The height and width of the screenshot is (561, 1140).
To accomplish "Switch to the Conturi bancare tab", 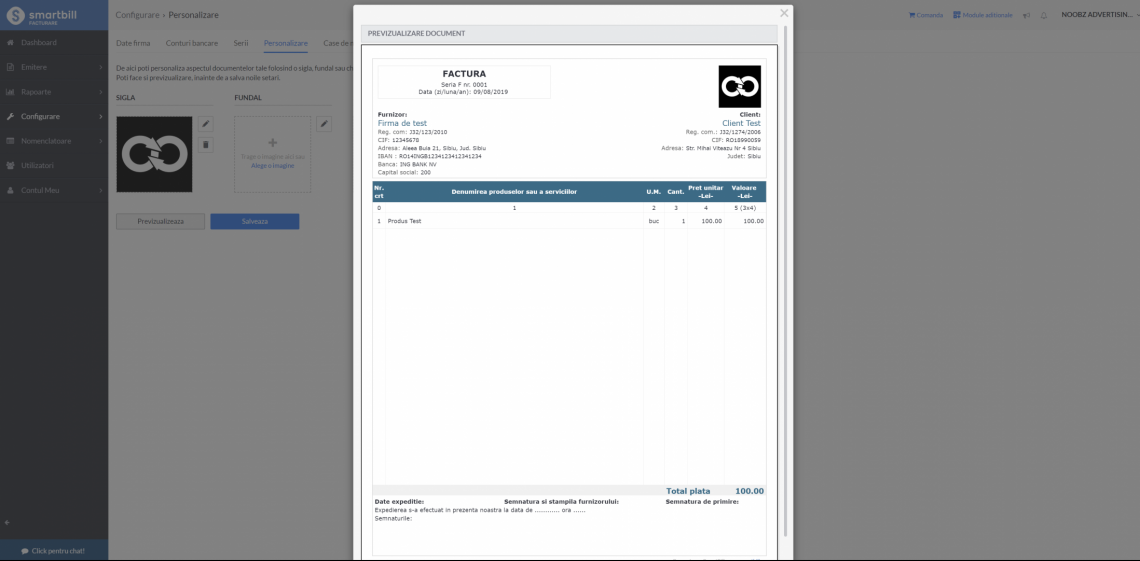I will 191,44.
